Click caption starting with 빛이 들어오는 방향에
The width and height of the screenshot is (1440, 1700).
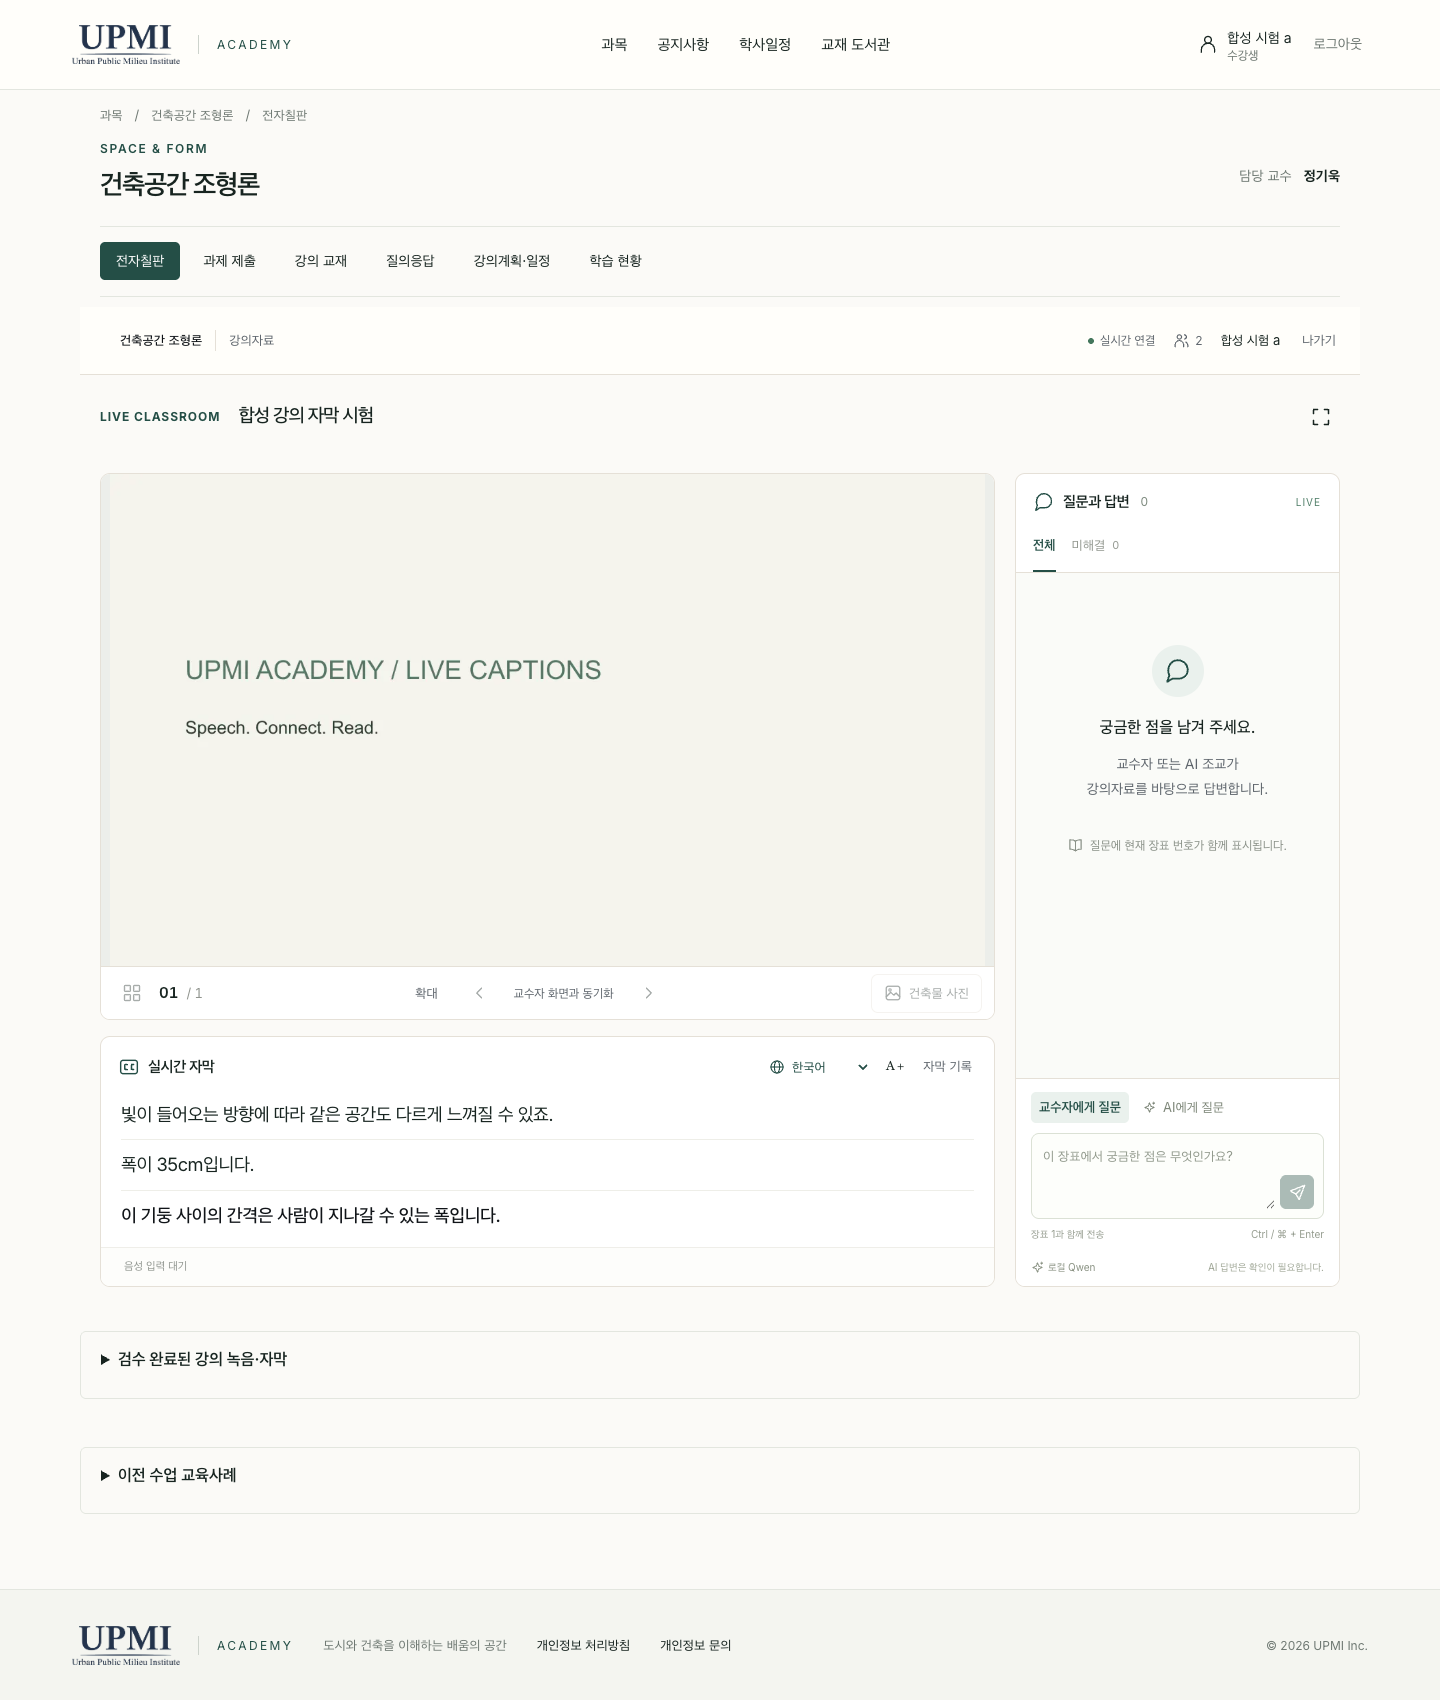tap(337, 1115)
